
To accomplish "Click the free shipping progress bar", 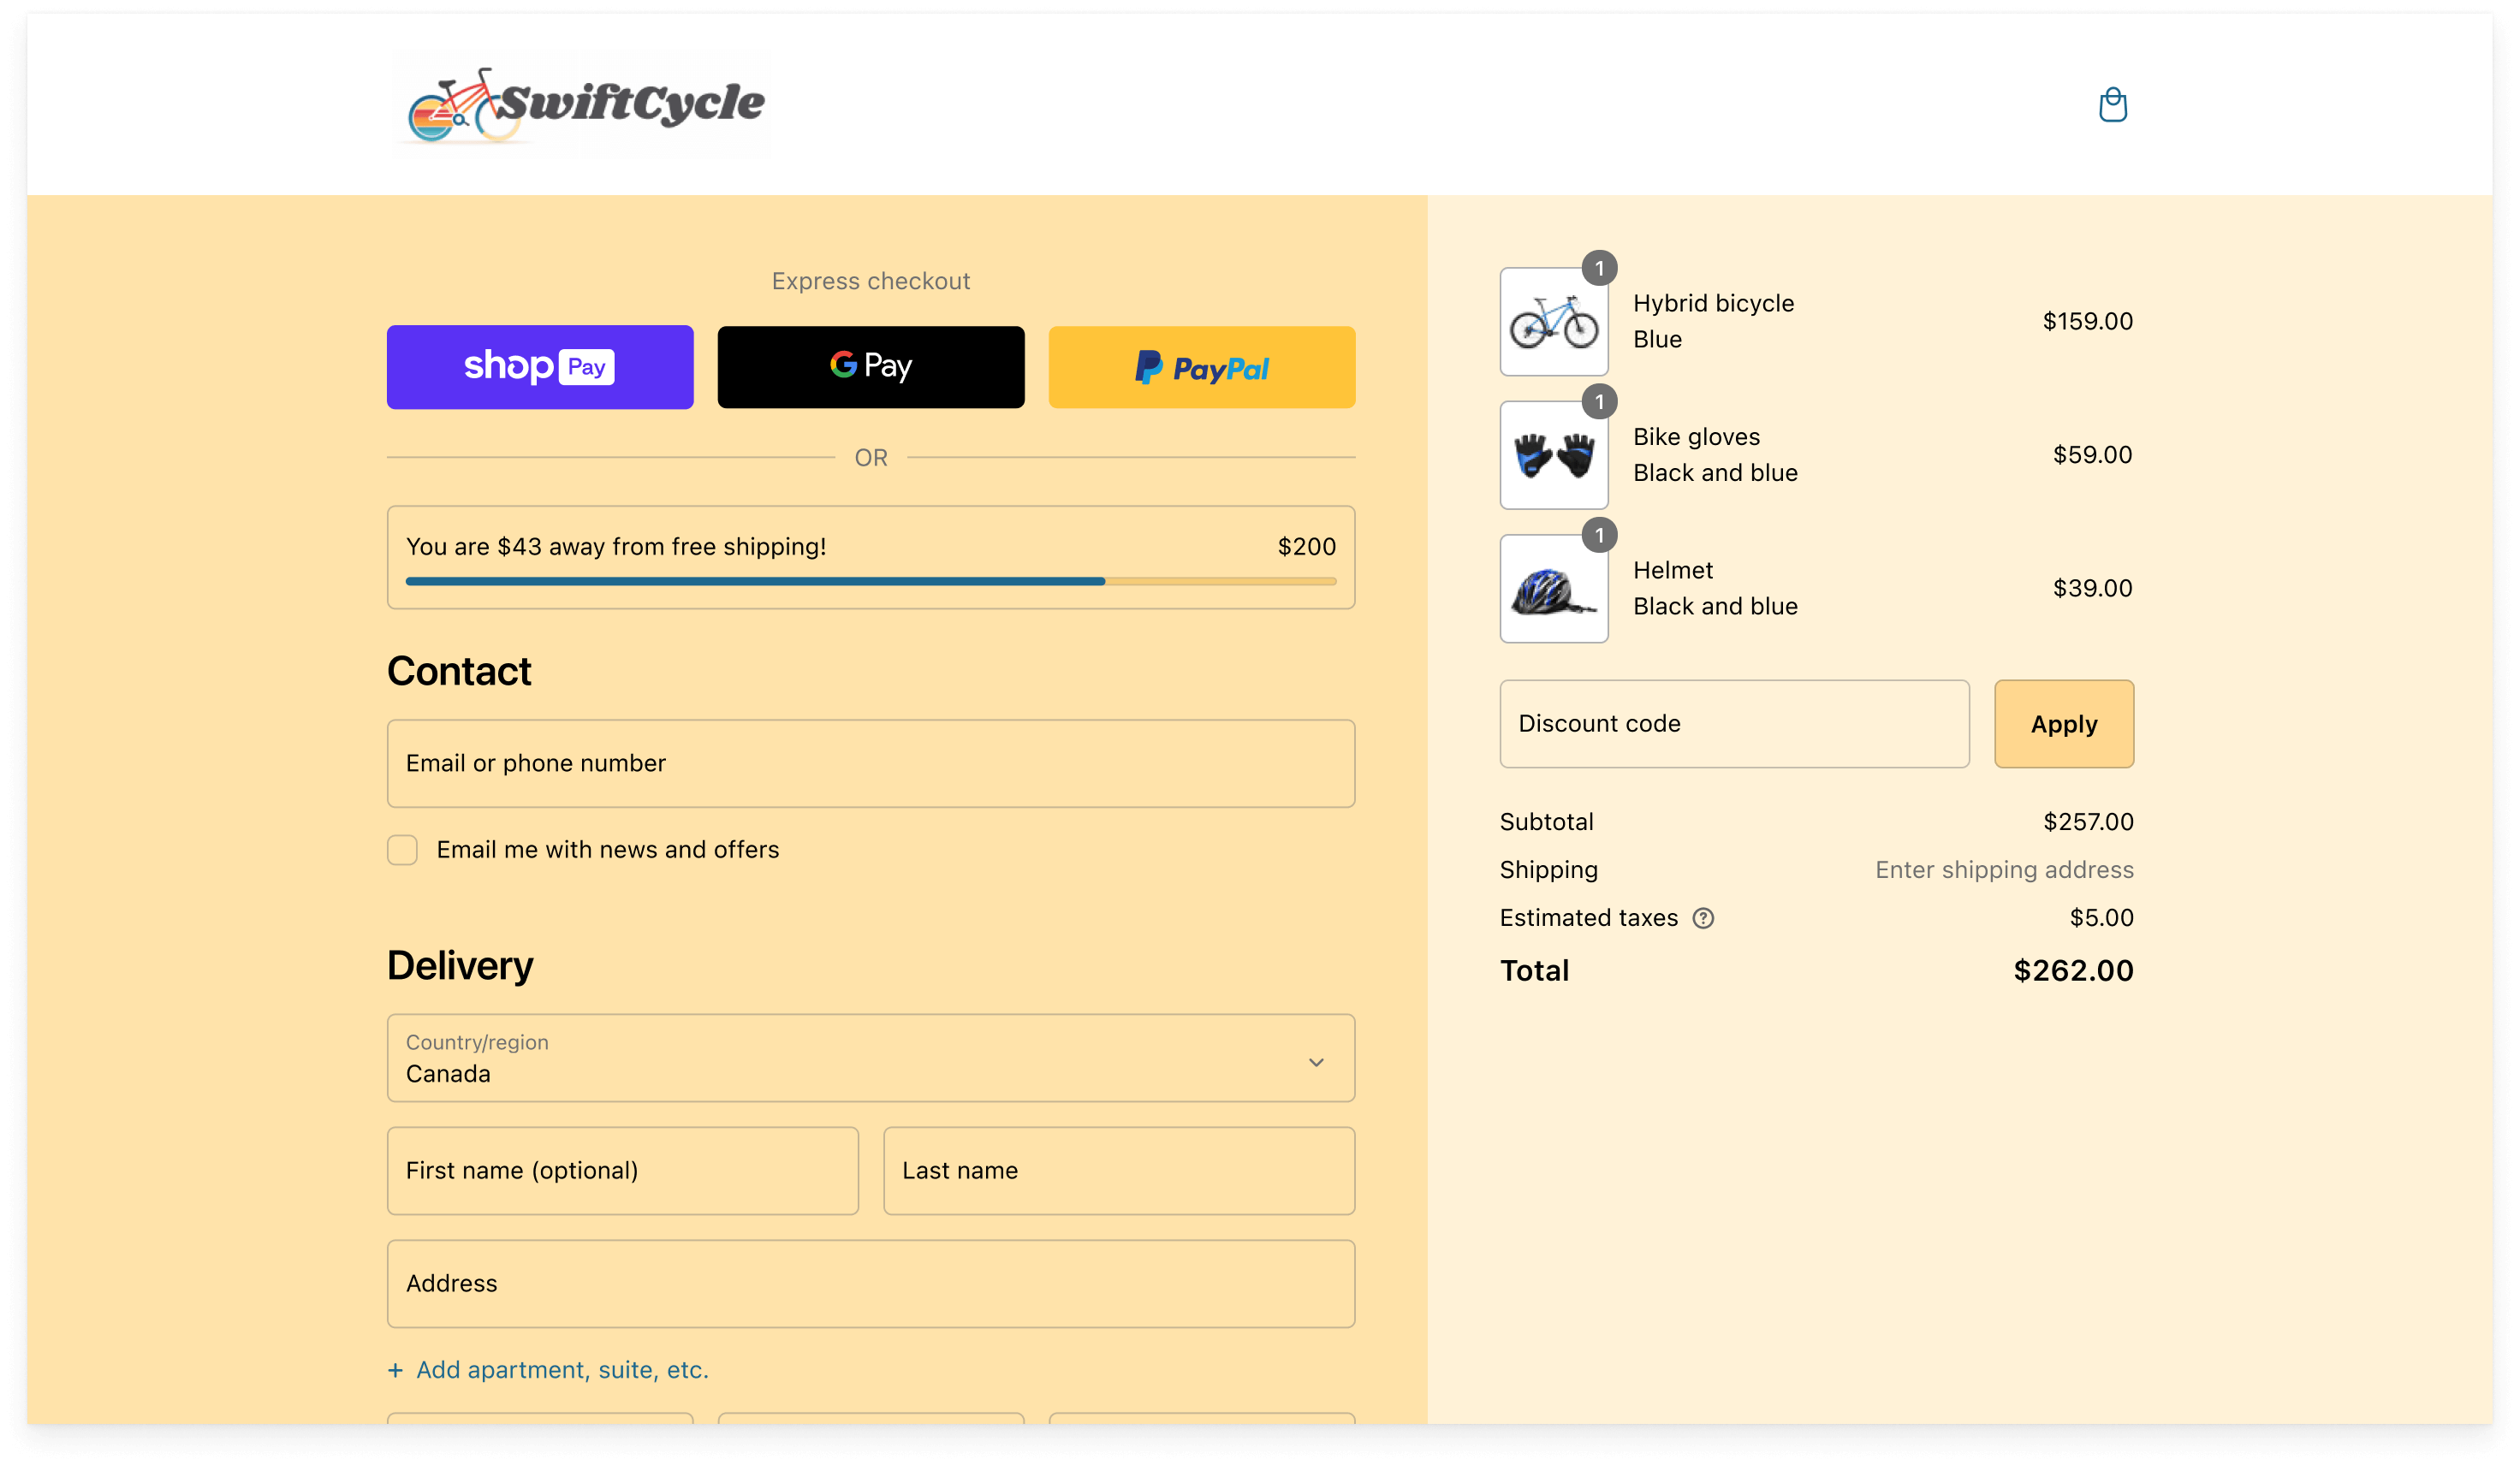I will [870, 581].
